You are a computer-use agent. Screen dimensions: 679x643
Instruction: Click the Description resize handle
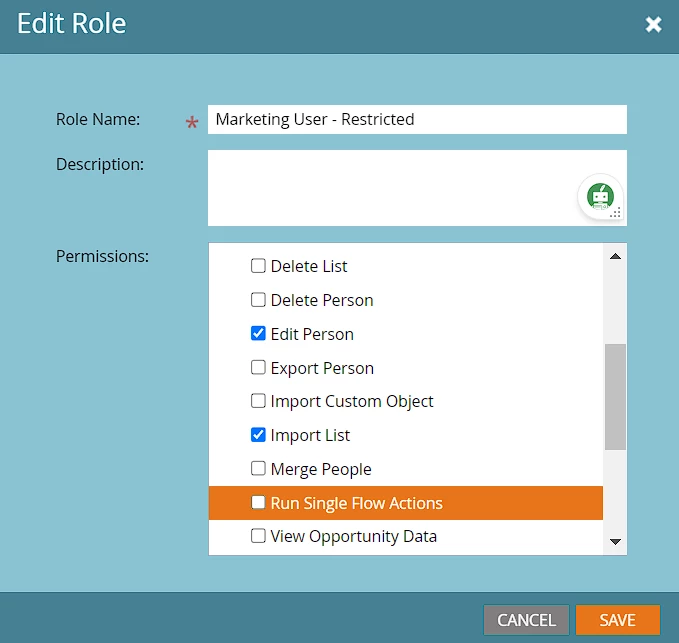(x=616, y=213)
